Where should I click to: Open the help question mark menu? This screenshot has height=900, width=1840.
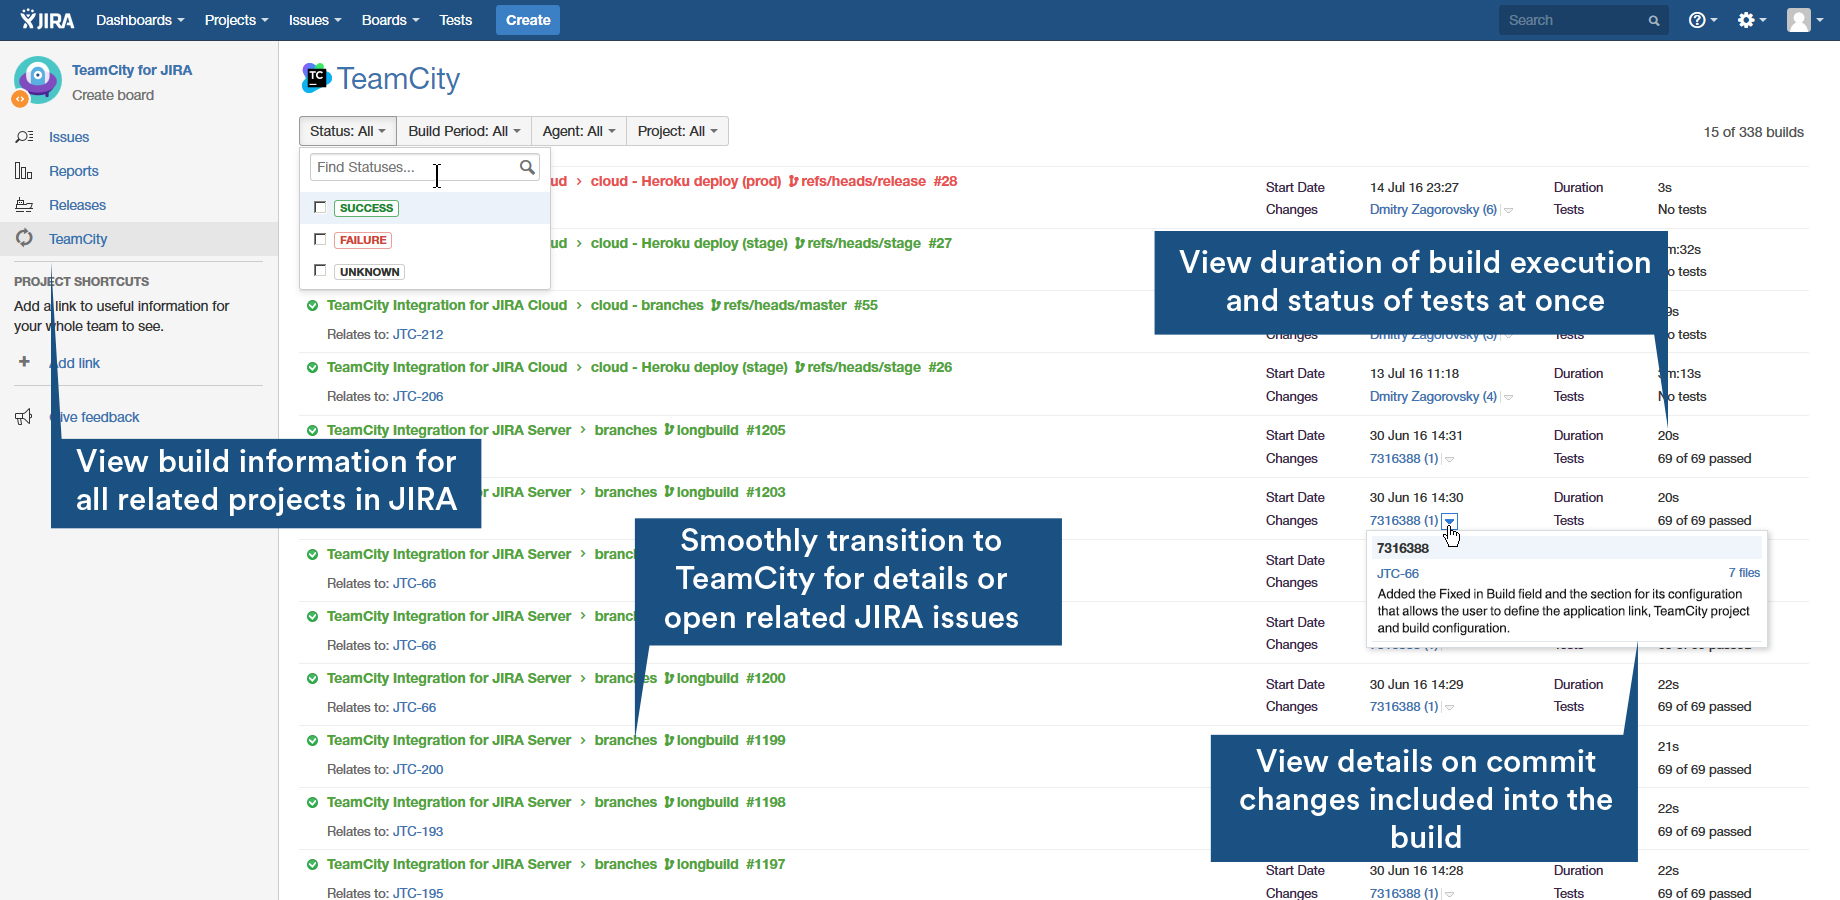click(1702, 20)
